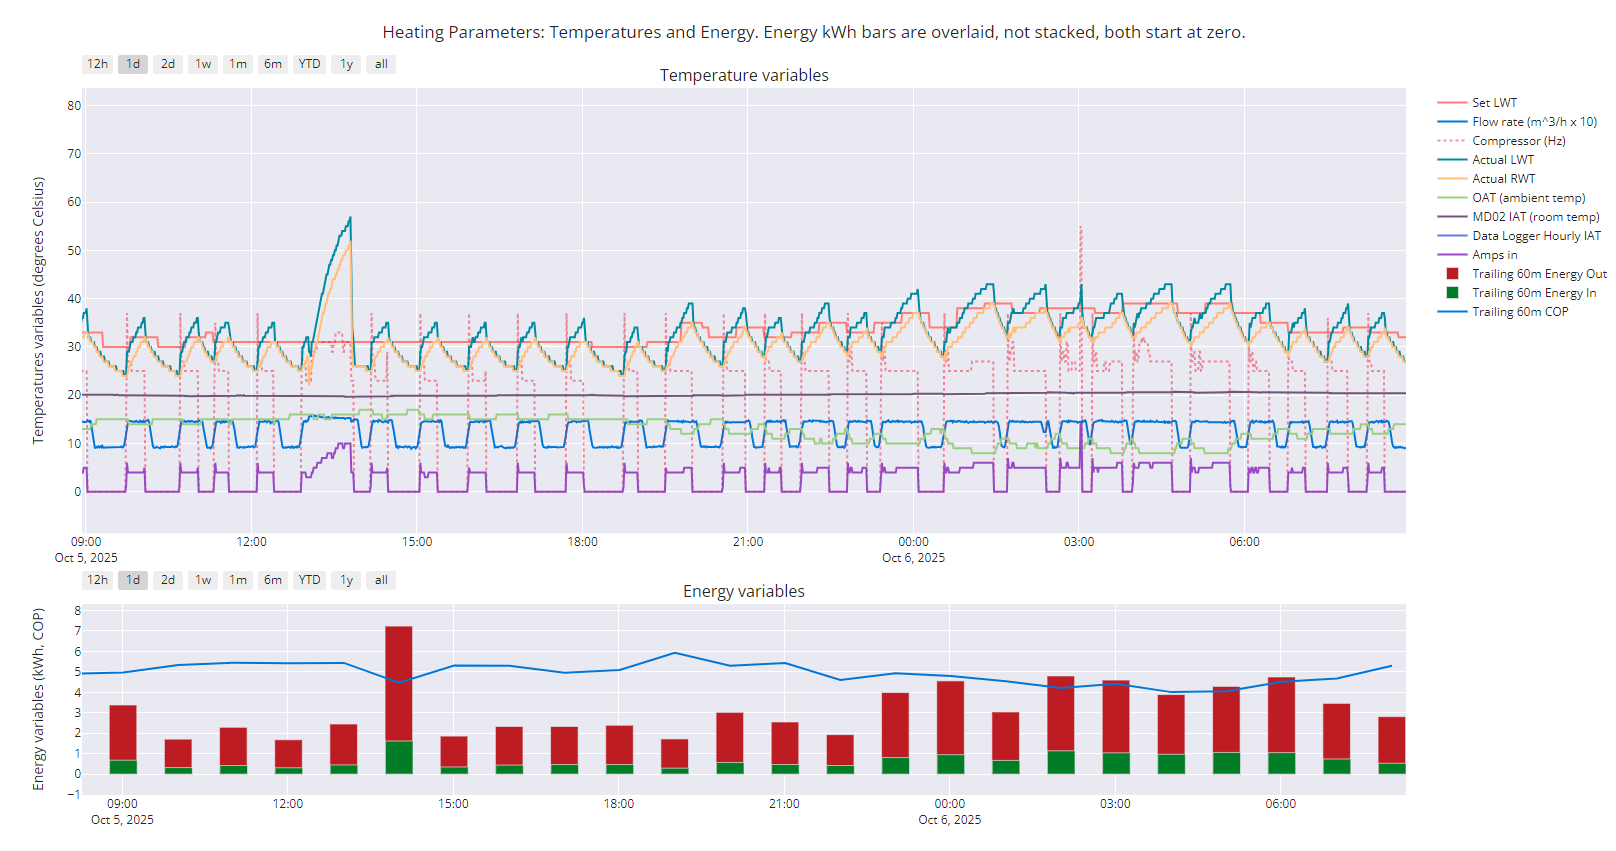Screen dimensions: 1616x851
Task: Hide OAT (ambient temp) series
Action: (1528, 198)
